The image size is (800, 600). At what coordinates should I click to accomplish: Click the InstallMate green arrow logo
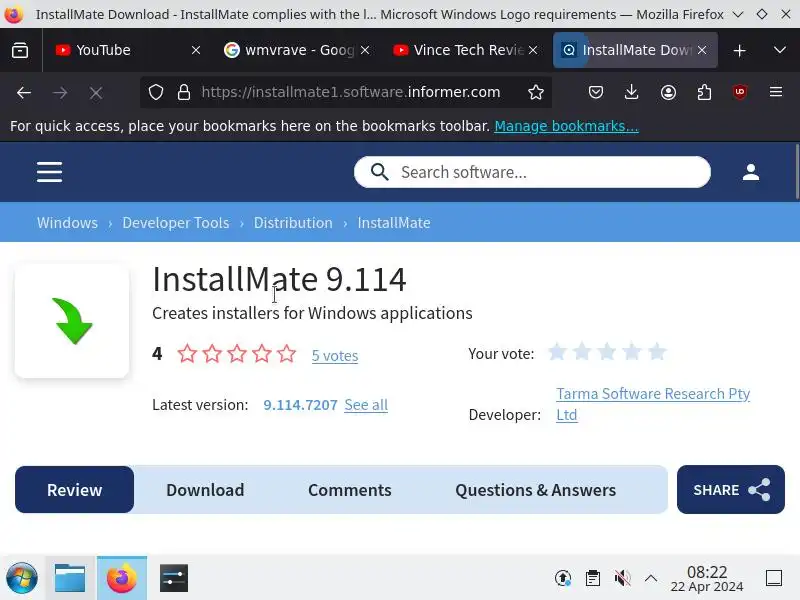[x=72, y=321]
